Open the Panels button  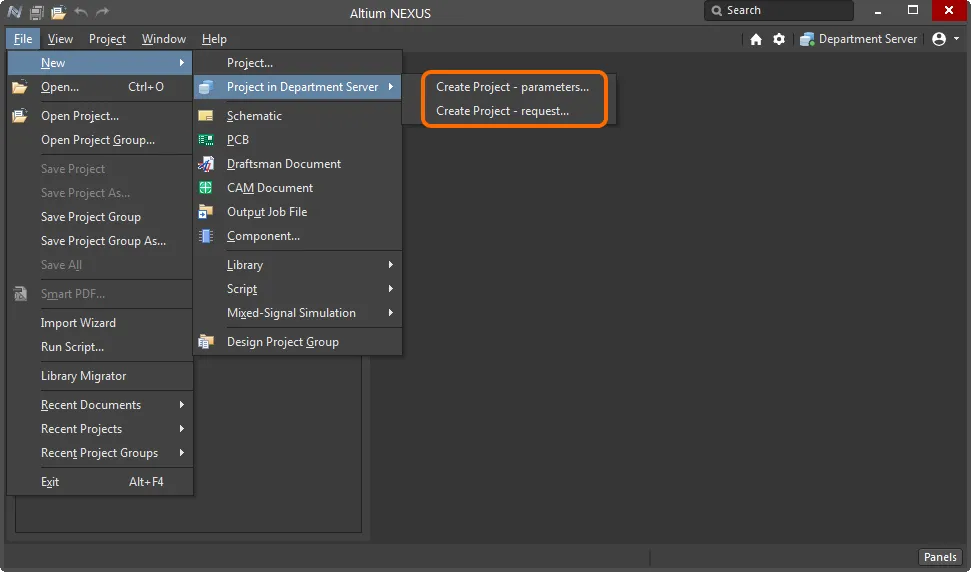(x=940, y=557)
